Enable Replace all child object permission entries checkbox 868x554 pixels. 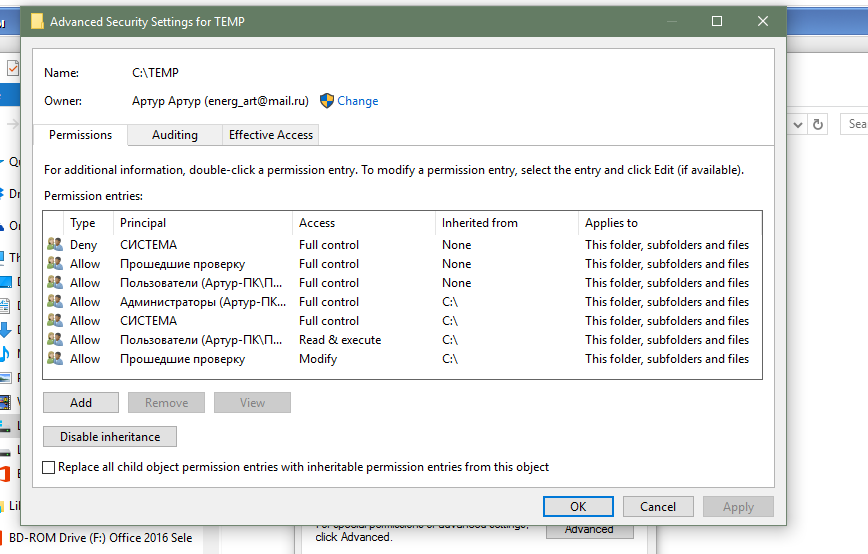[x=50, y=467]
